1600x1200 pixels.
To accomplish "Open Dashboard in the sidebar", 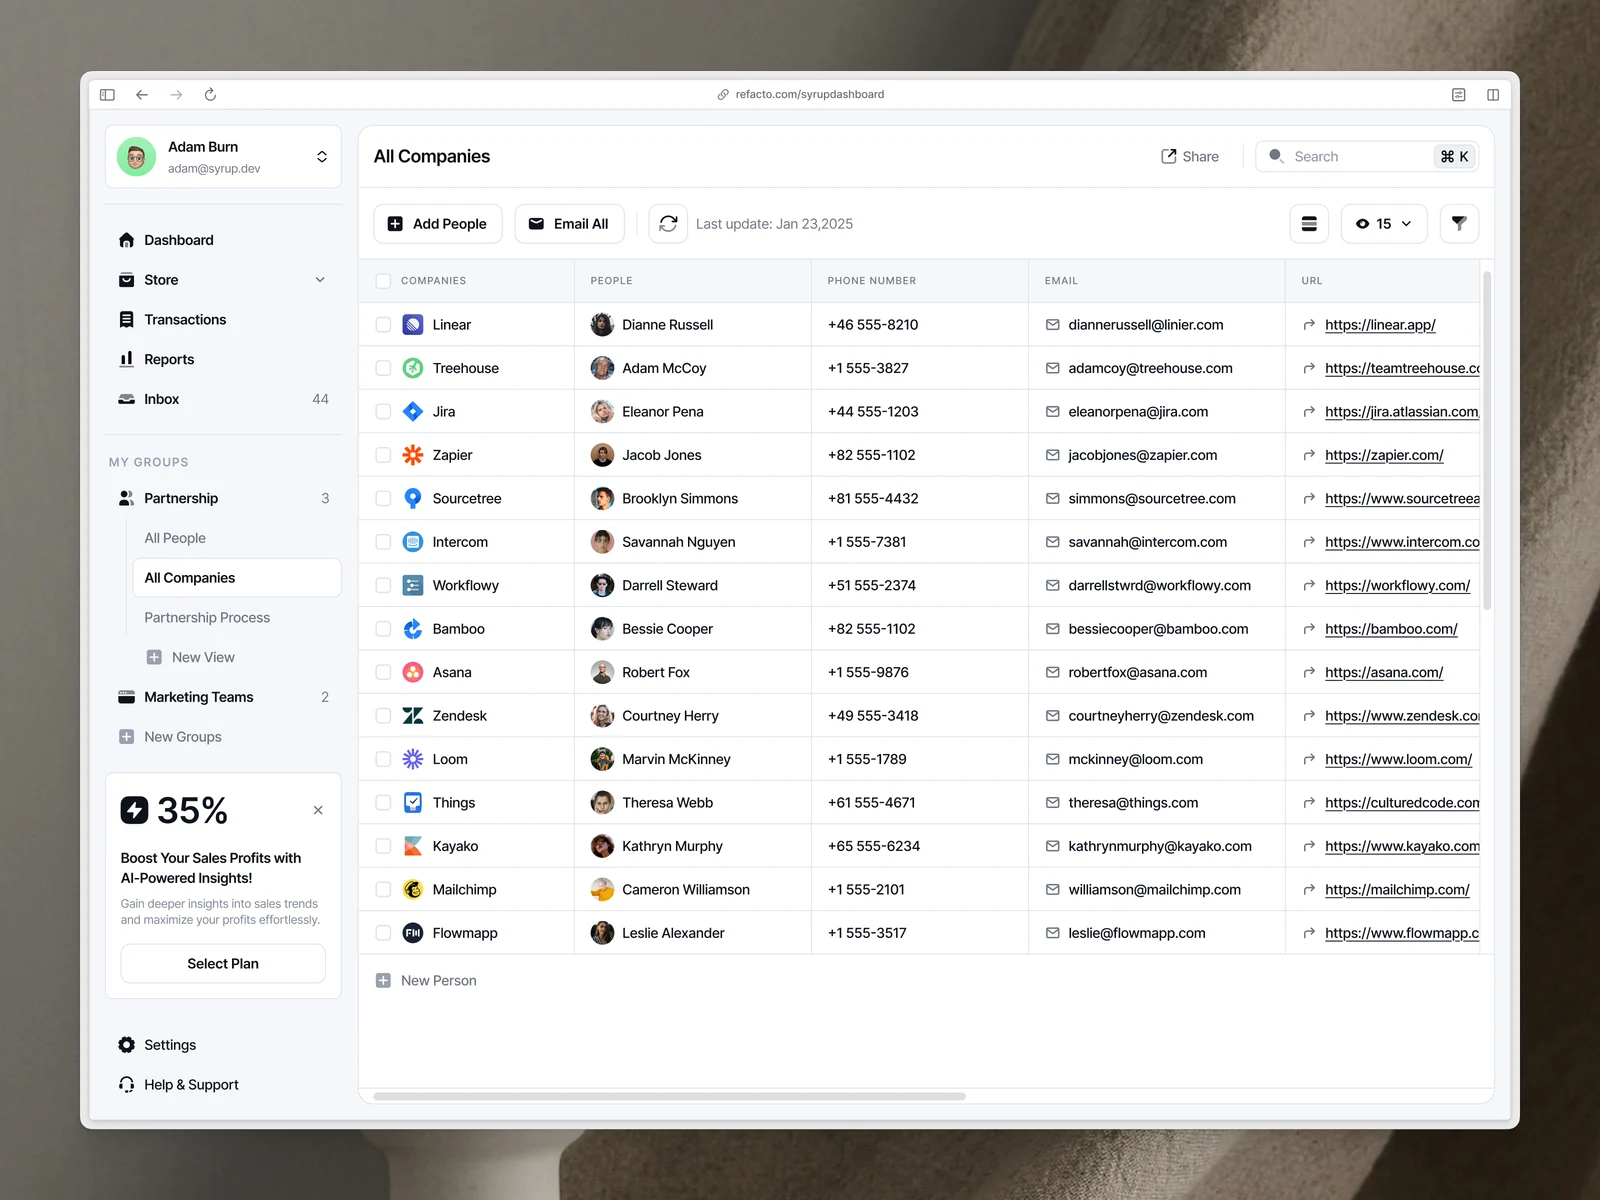I will point(223,240).
